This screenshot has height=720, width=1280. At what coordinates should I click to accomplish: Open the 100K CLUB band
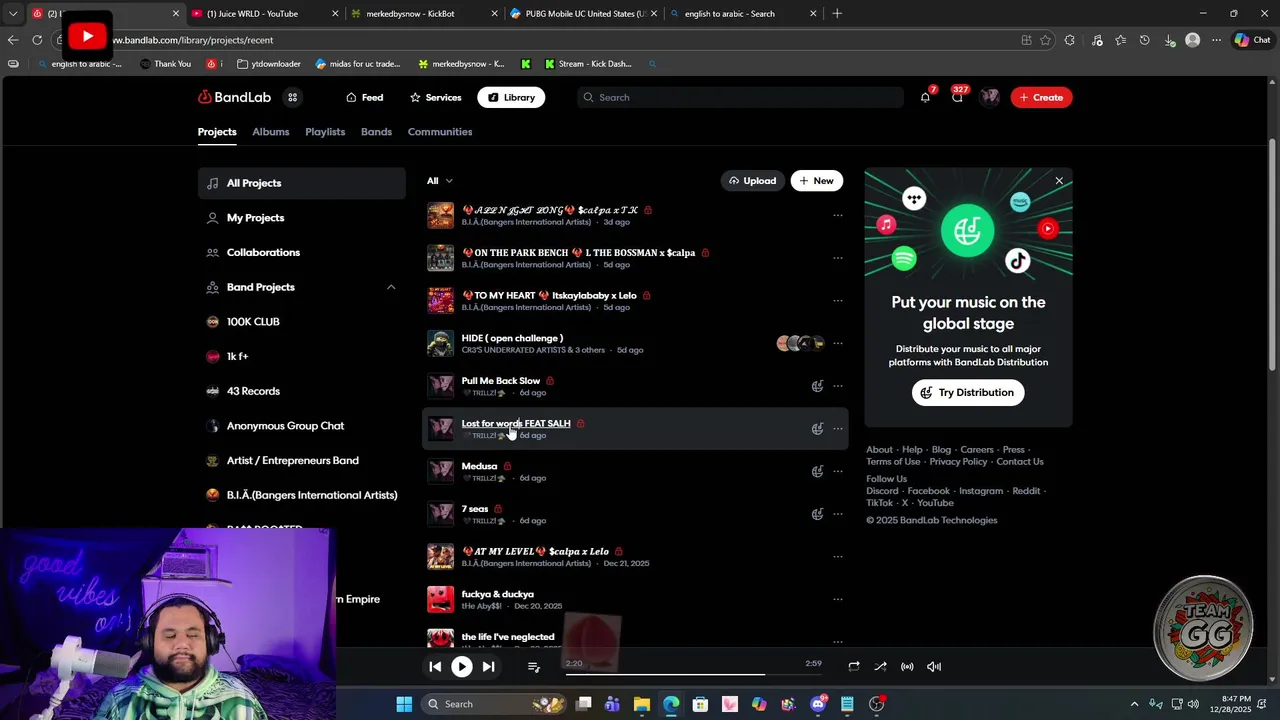[x=301, y=322]
